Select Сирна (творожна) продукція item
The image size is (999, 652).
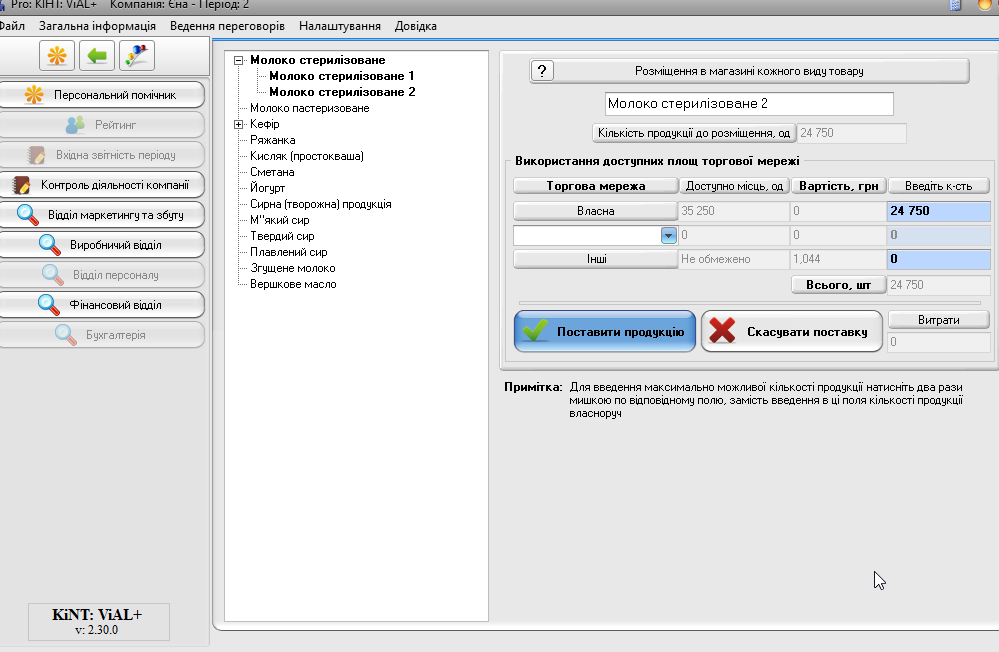320,204
